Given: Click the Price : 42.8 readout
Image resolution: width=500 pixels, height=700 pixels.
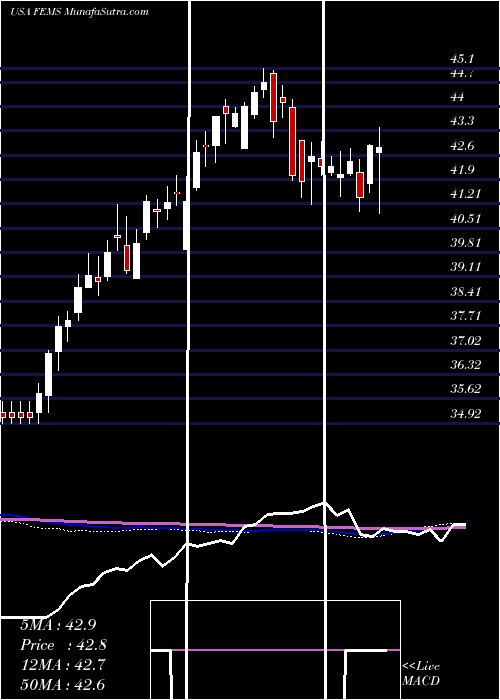Looking at the screenshot, I should [x=63, y=645].
